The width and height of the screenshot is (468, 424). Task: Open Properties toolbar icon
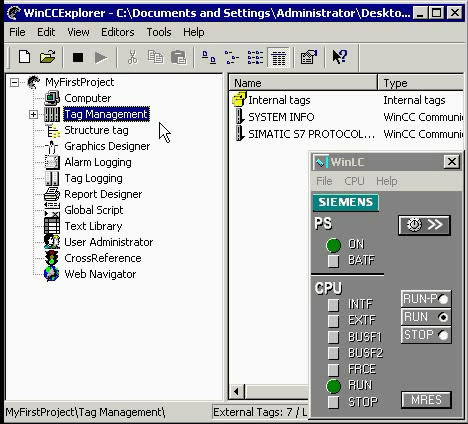[309, 57]
